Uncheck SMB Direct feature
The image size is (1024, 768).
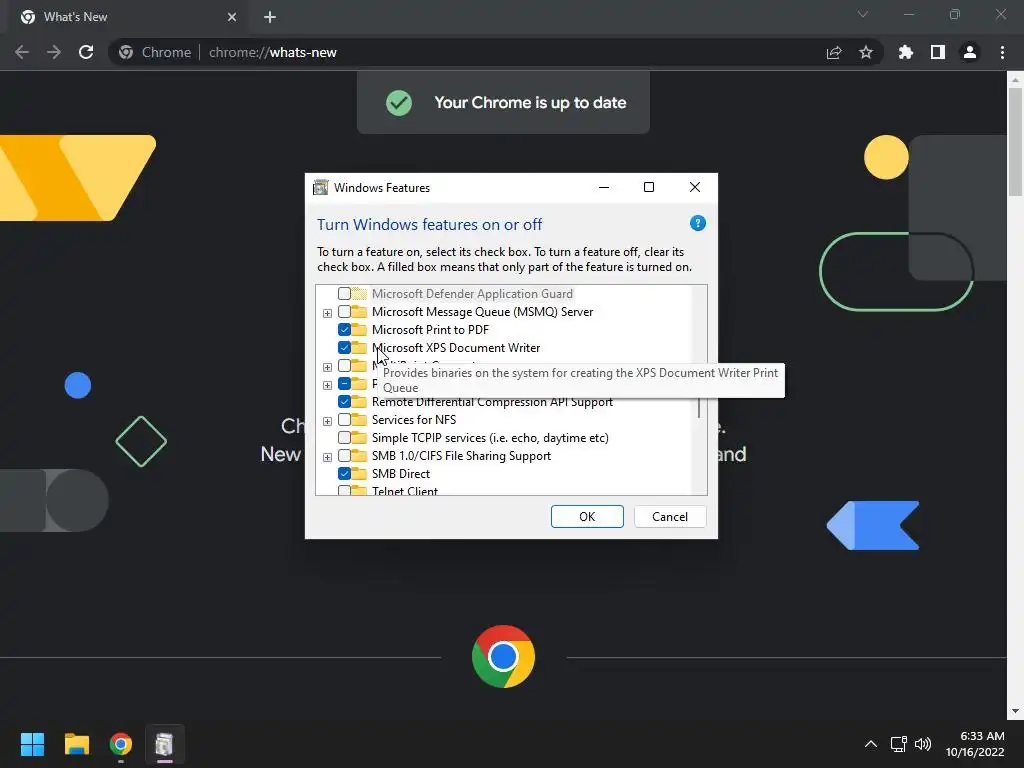click(344, 473)
